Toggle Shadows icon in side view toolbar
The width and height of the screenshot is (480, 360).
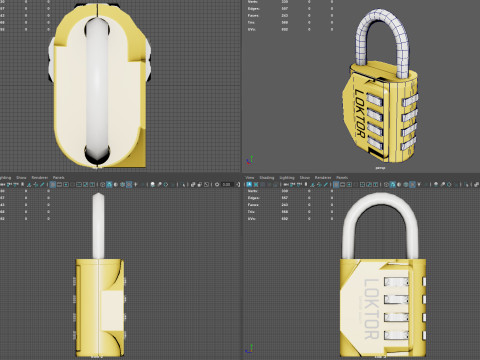click(x=142, y=184)
